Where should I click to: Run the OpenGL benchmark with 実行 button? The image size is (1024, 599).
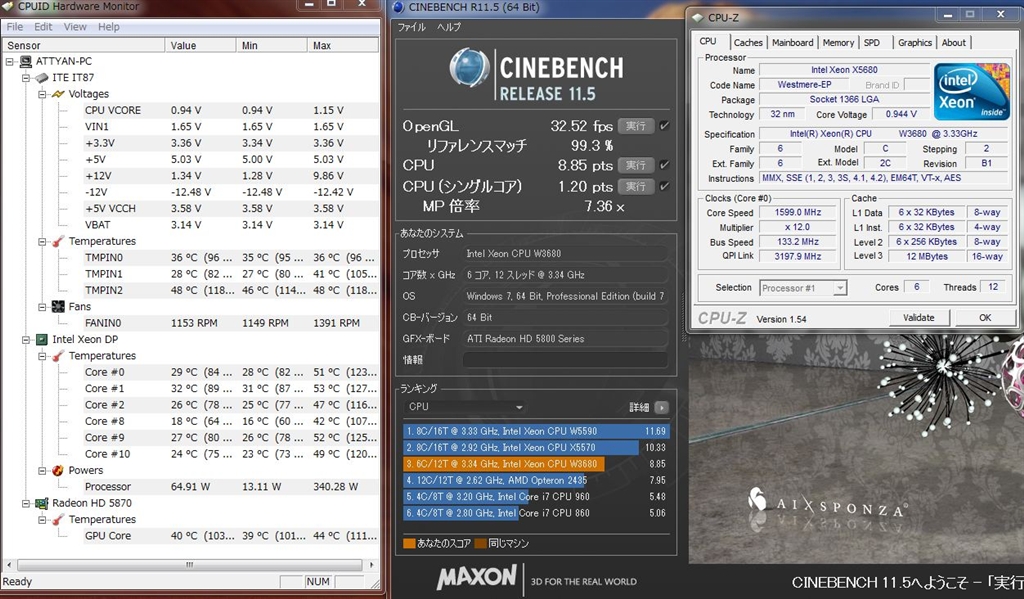point(635,126)
